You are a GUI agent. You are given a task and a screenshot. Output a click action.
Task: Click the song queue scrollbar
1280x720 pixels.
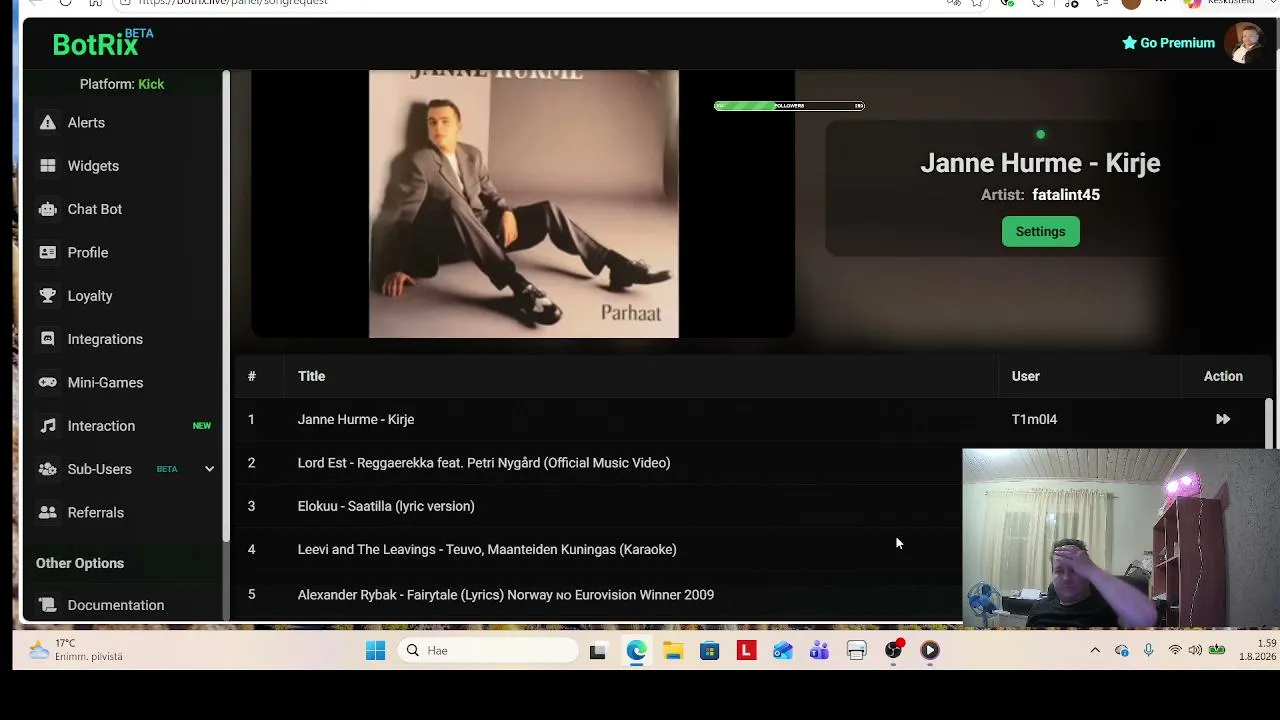1270,424
